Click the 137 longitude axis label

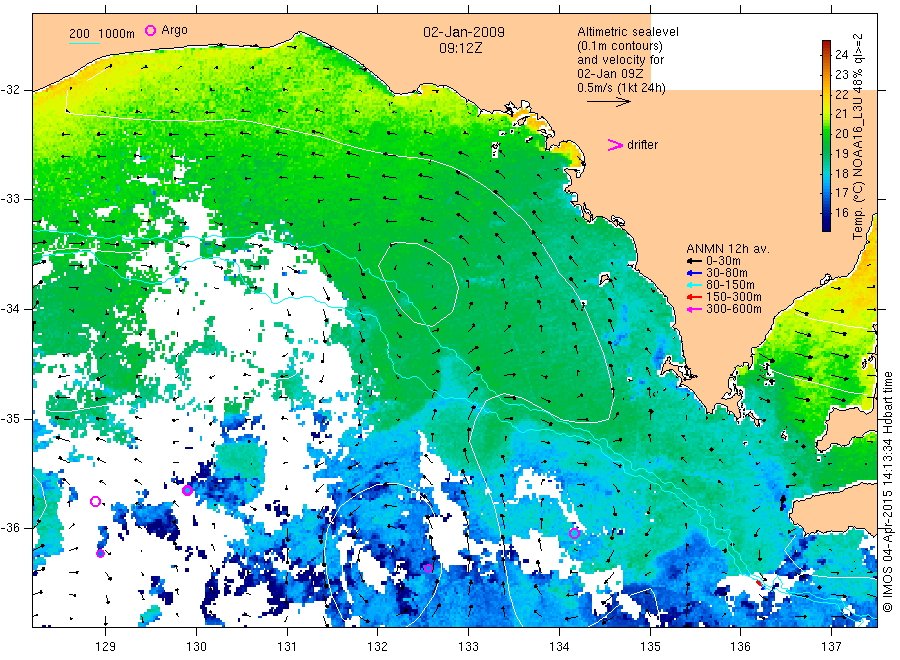click(x=831, y=647)
